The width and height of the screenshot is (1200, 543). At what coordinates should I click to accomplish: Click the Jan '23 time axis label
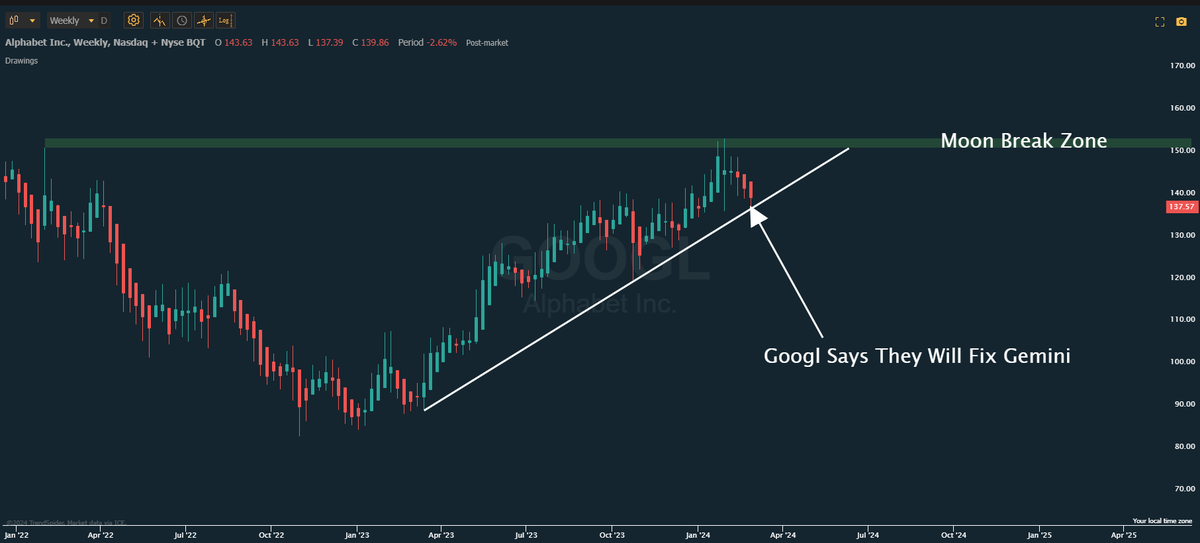point(356,535)
